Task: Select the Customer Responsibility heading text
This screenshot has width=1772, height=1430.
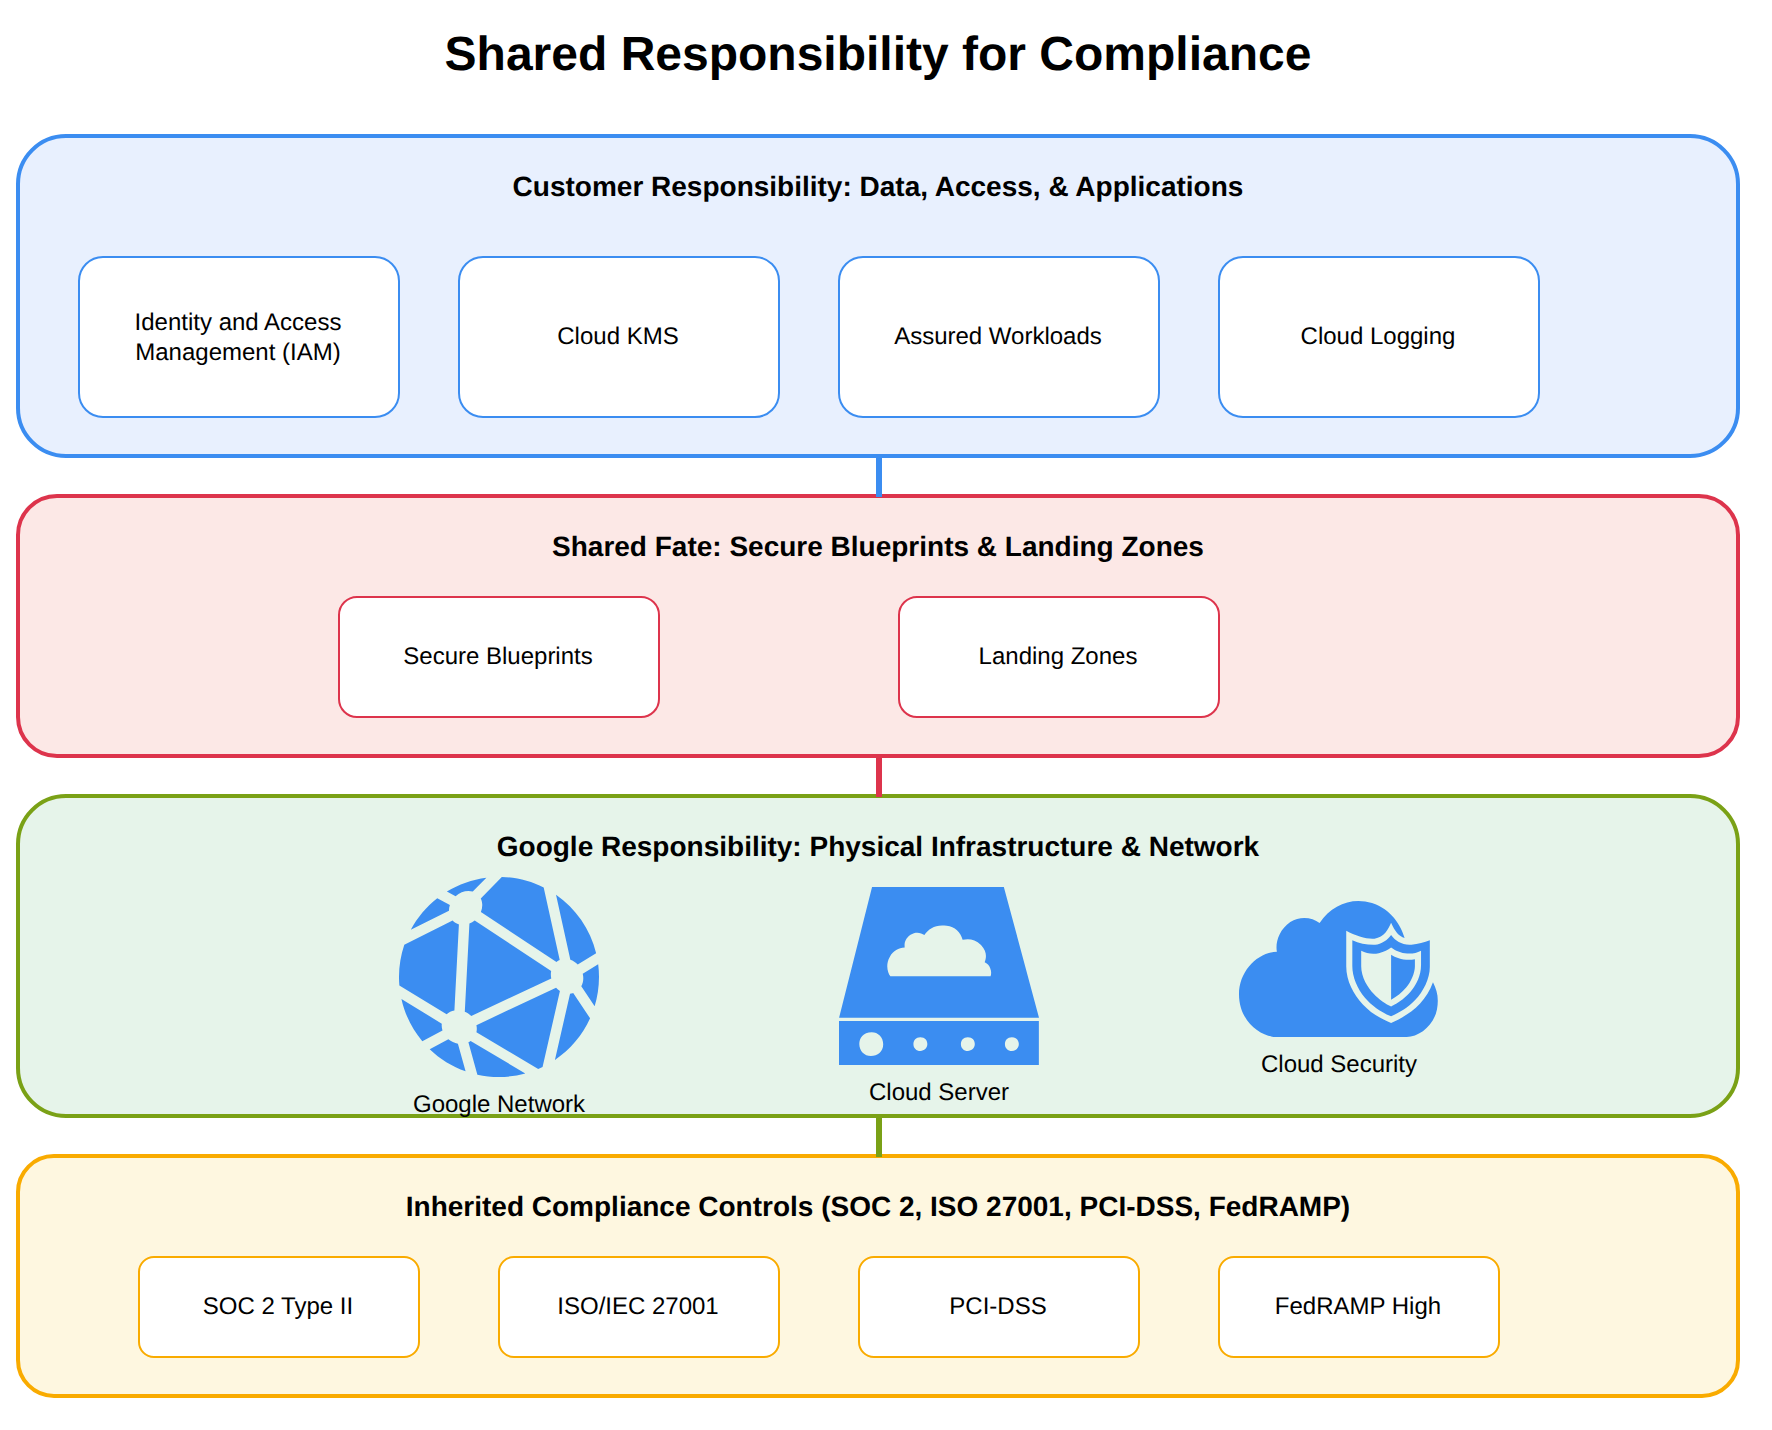Action: point(878,187)
